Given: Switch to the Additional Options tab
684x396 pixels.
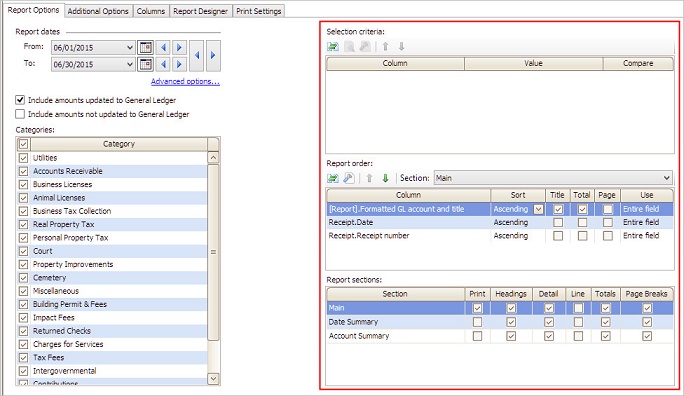Looking at the screenshot, I should point(98,11).
